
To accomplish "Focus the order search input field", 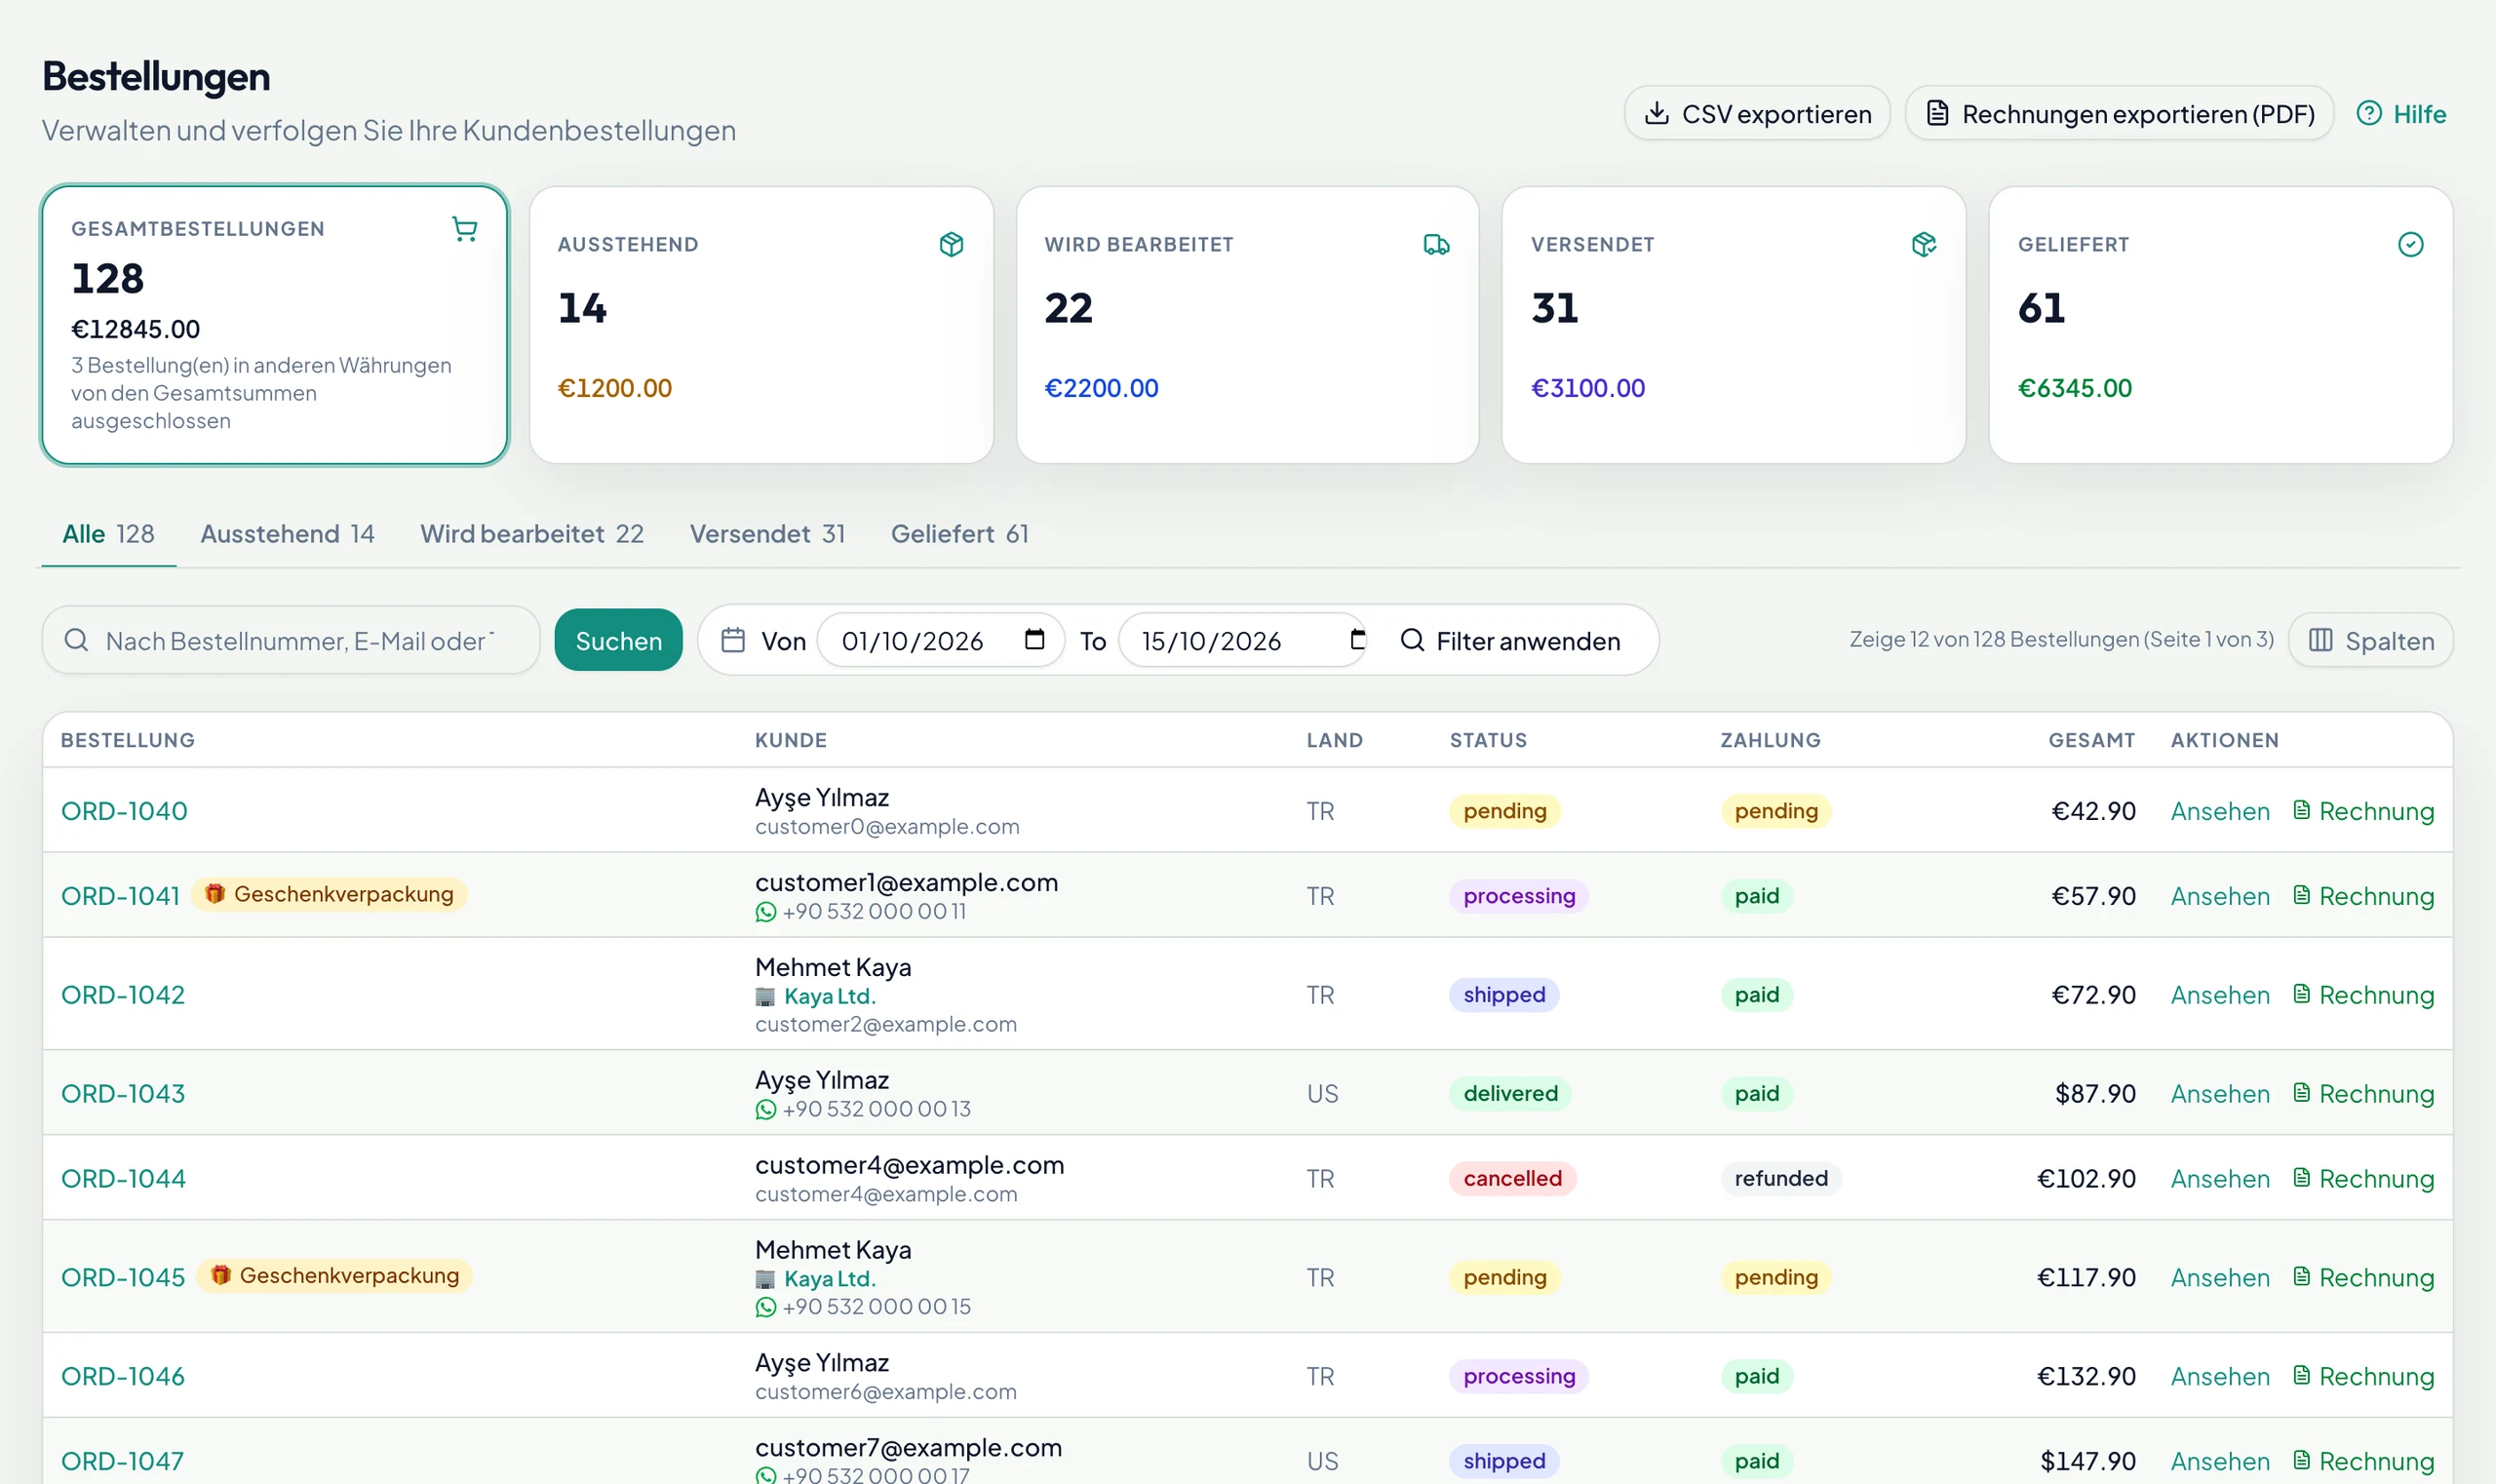I will click(291, 640).
